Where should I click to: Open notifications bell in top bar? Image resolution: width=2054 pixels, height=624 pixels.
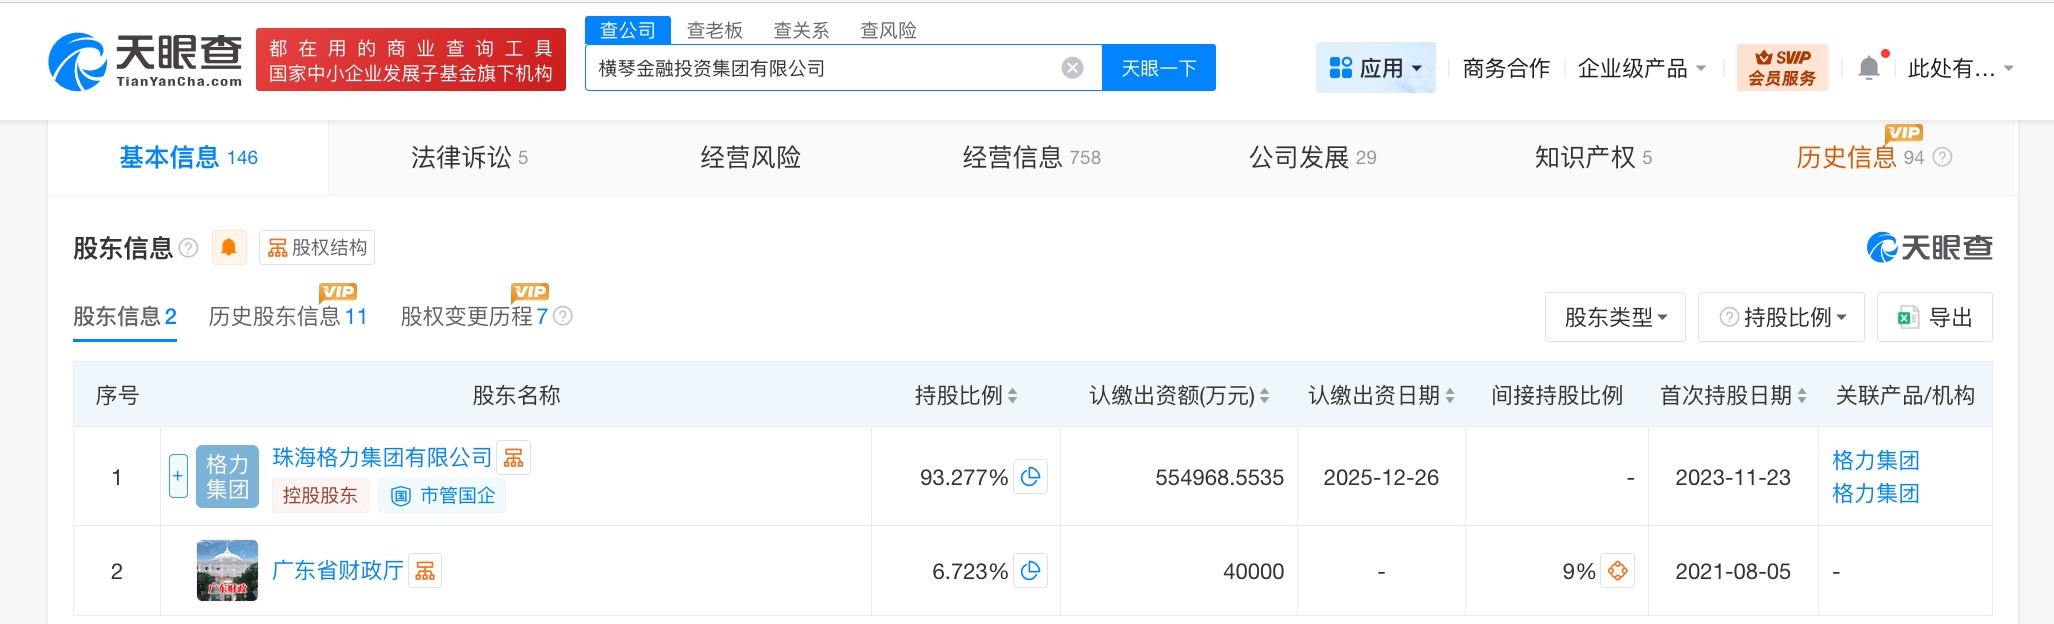[1868, 68]
